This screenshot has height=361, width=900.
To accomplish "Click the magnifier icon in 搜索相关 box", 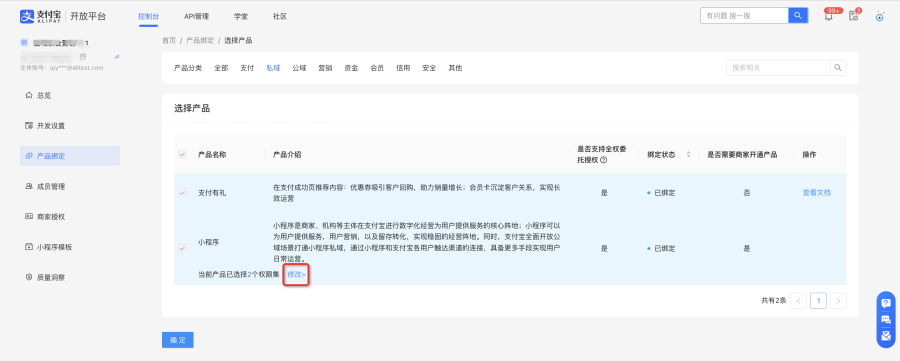I will click(x=838, y=68).
